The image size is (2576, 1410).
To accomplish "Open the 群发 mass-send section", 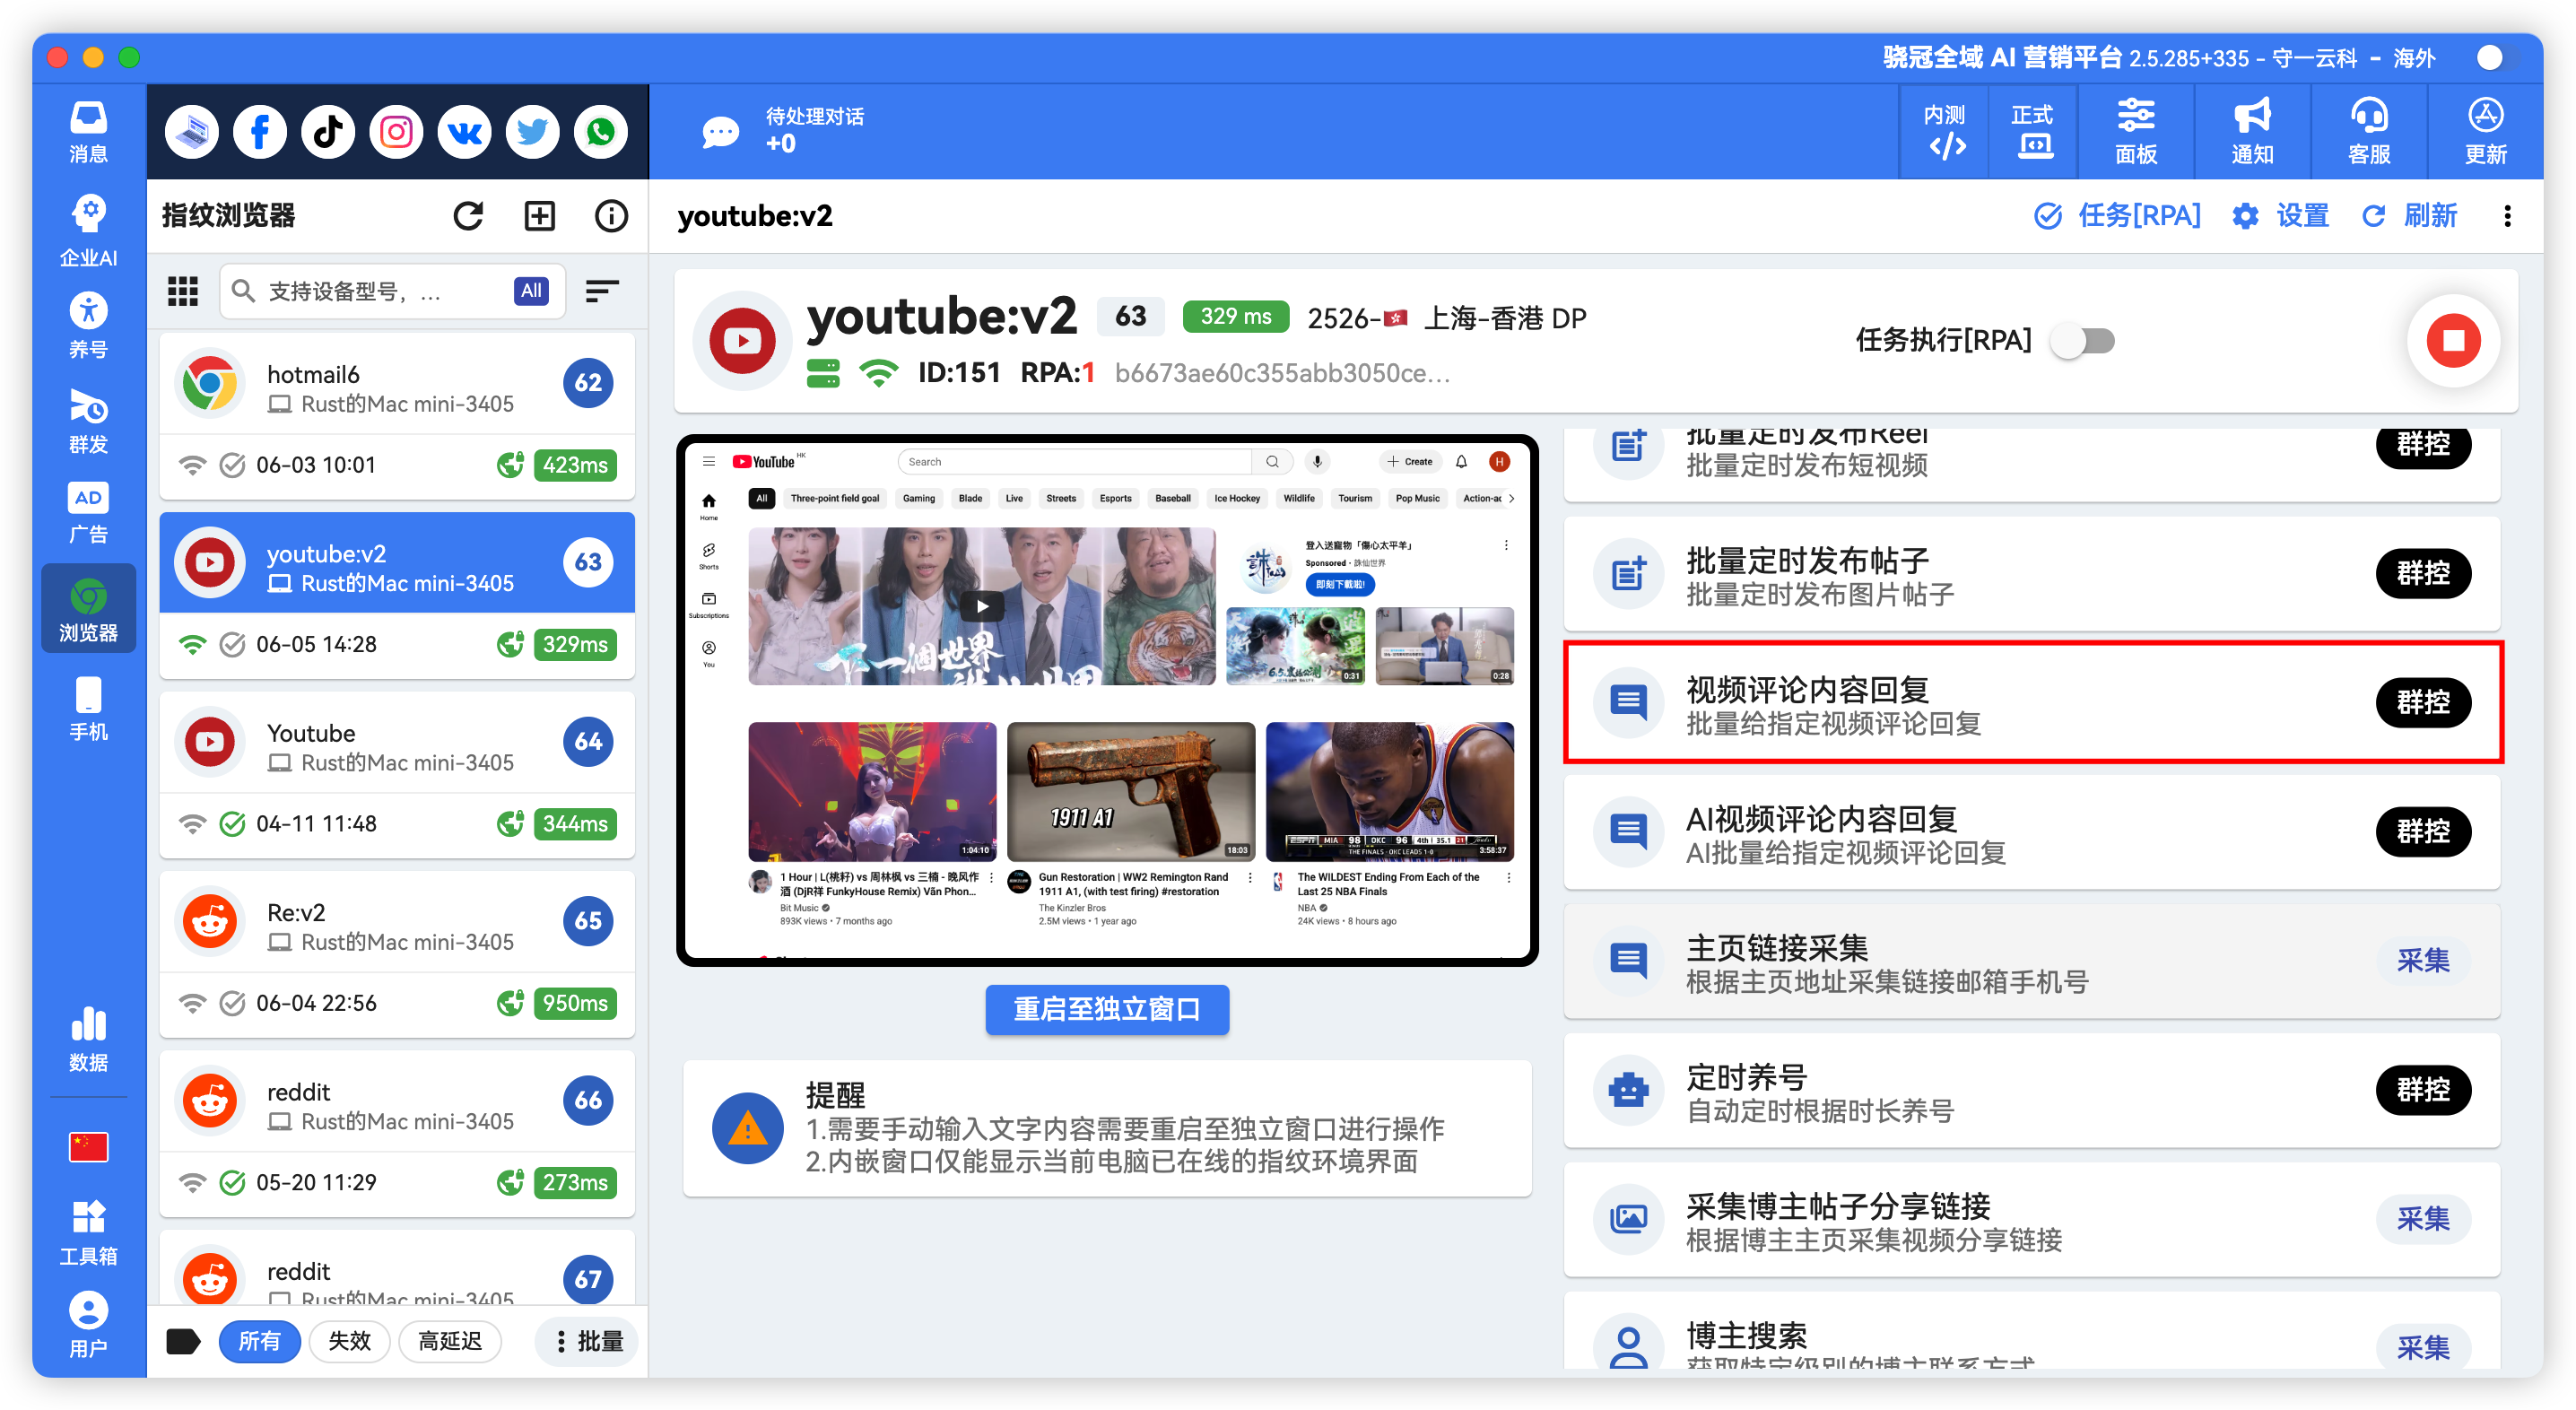I will point(88,420).
